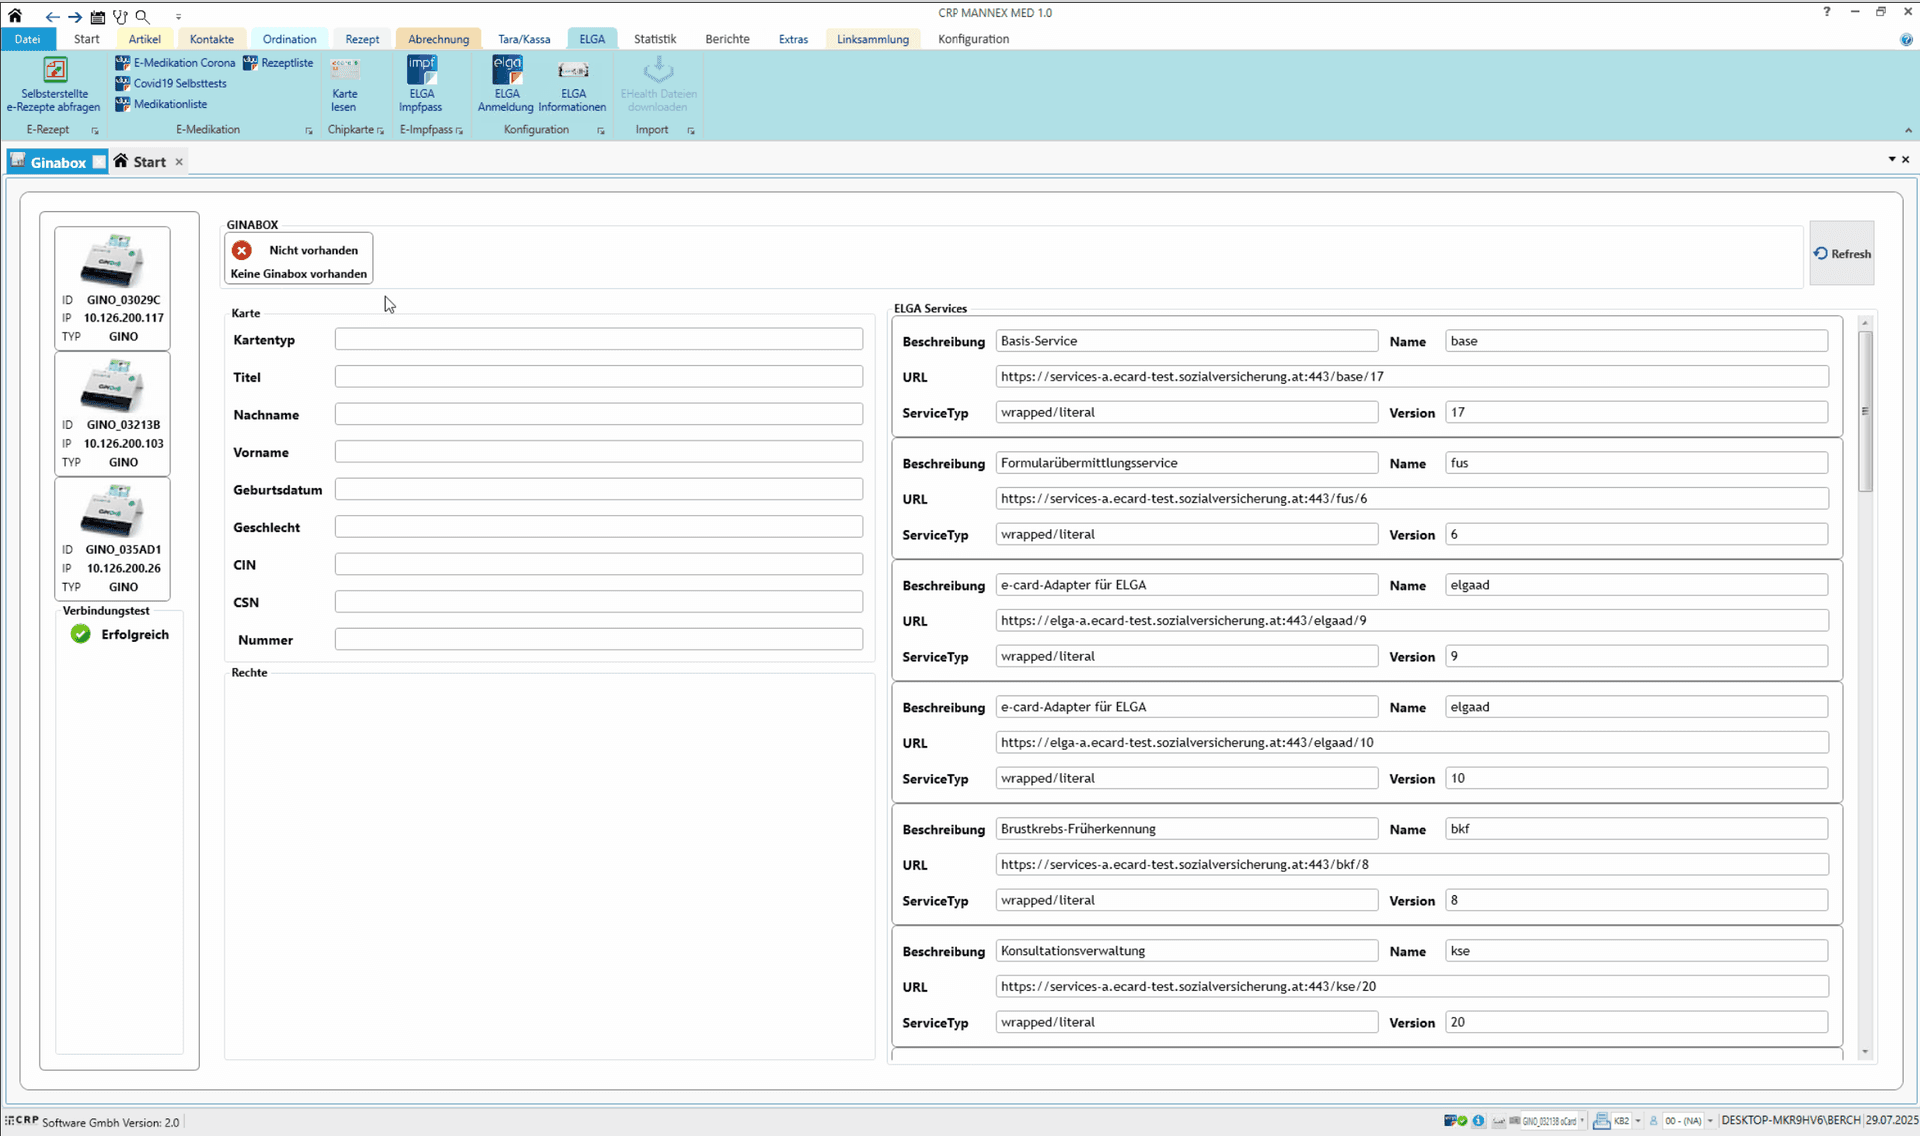Show the blue info icon in status bar

point(1478,1121)
